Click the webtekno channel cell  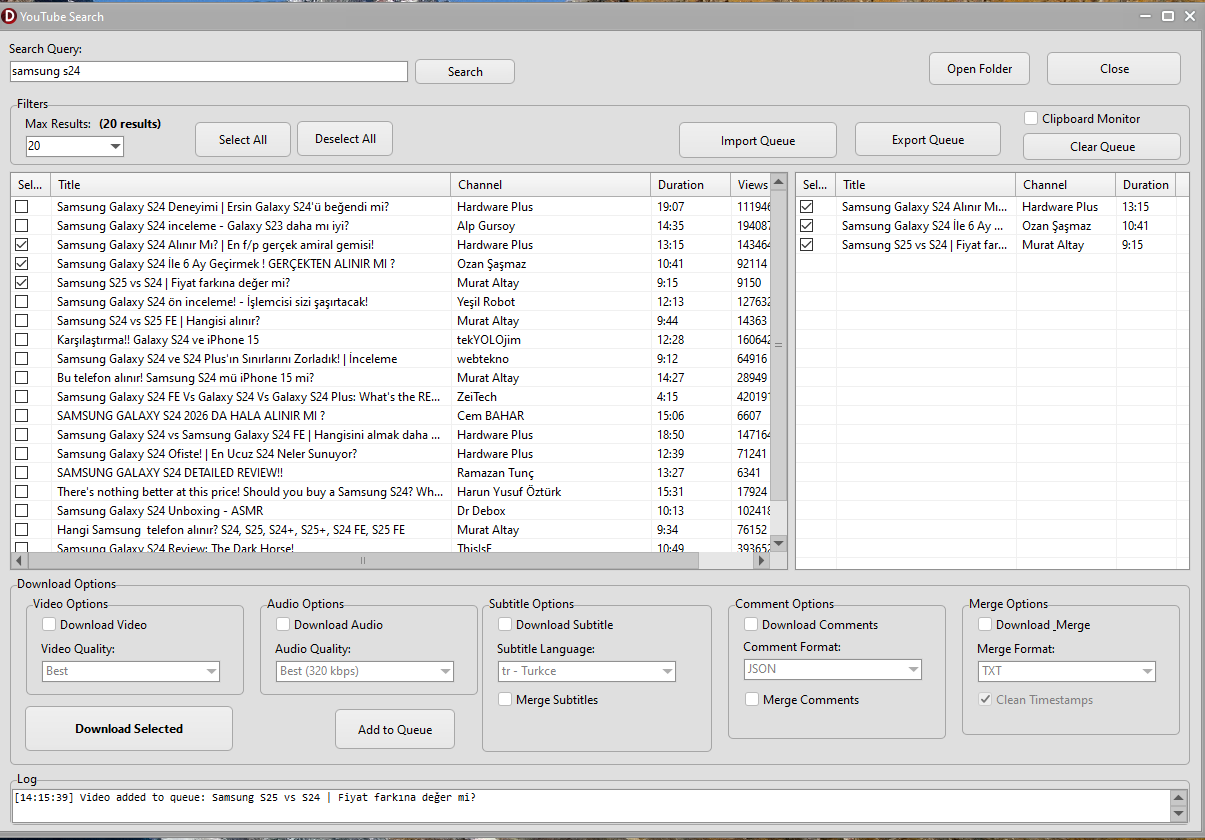click(x=483, y=359)
